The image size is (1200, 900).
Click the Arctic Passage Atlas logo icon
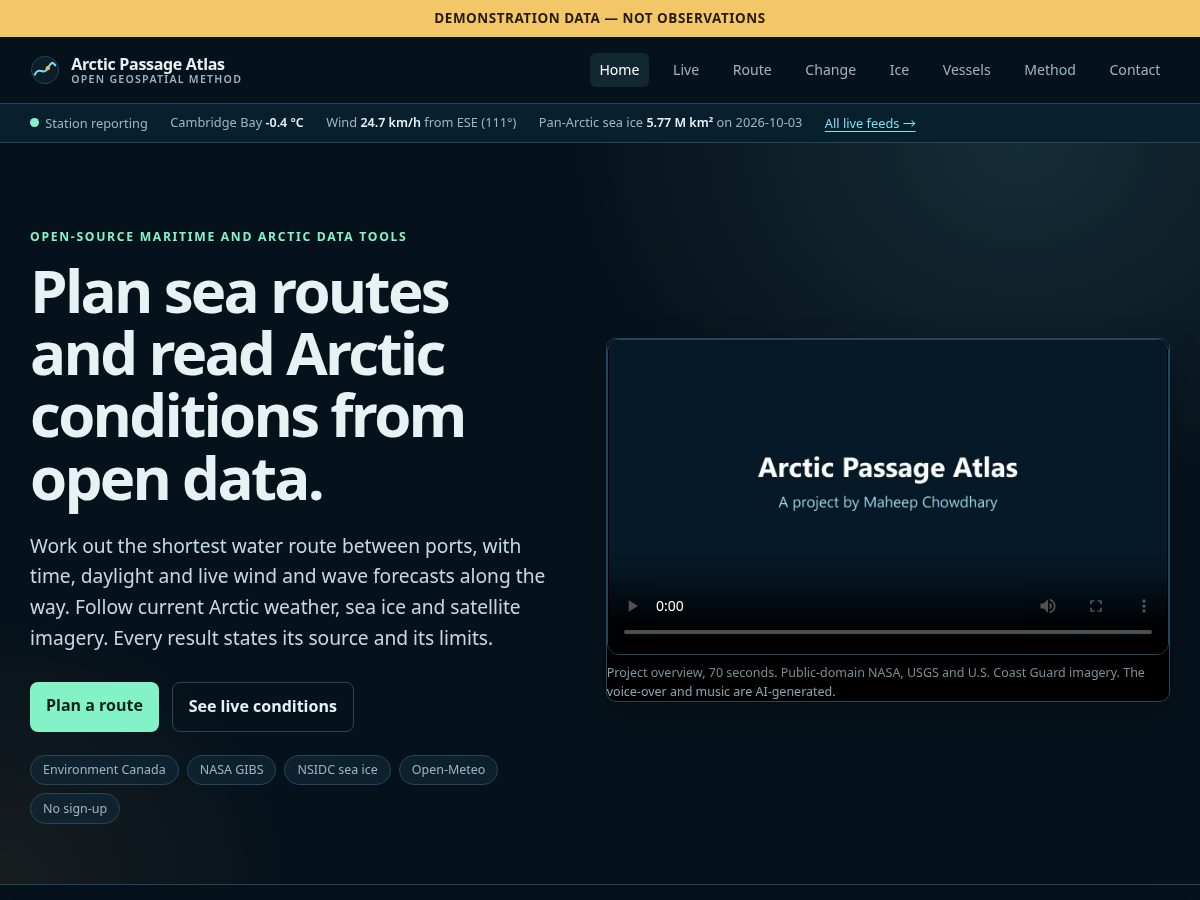45,70
